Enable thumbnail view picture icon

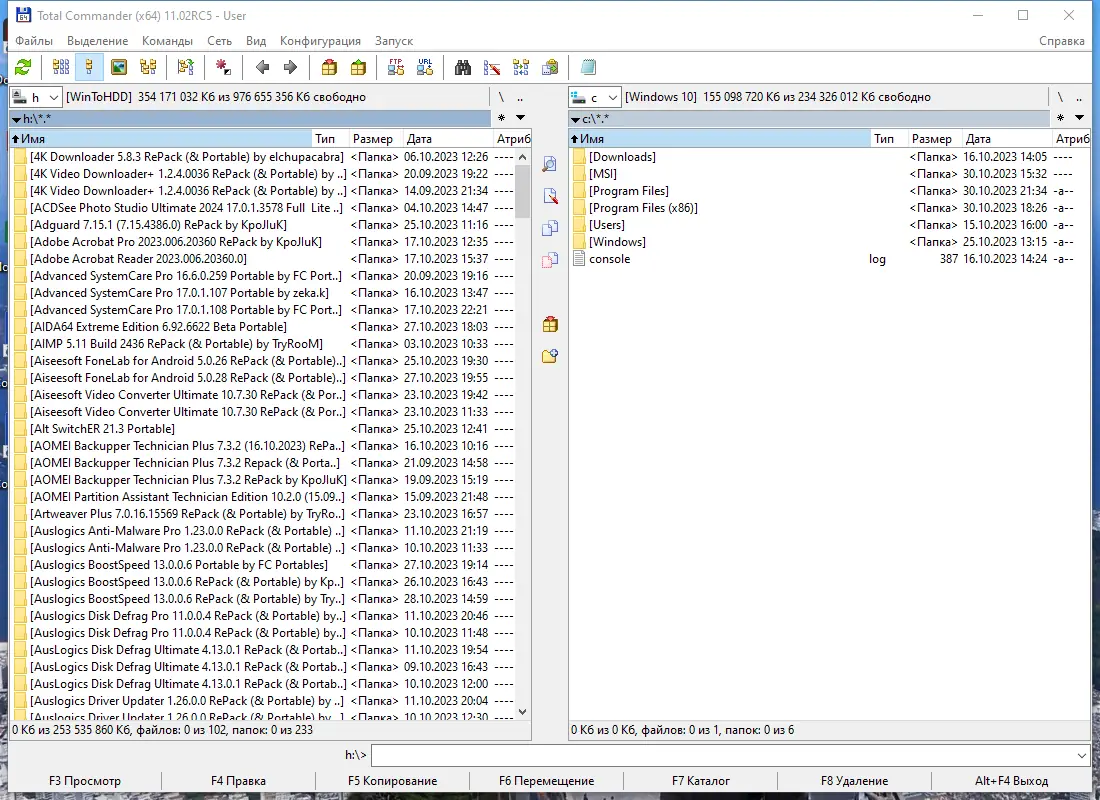[119, 67]
